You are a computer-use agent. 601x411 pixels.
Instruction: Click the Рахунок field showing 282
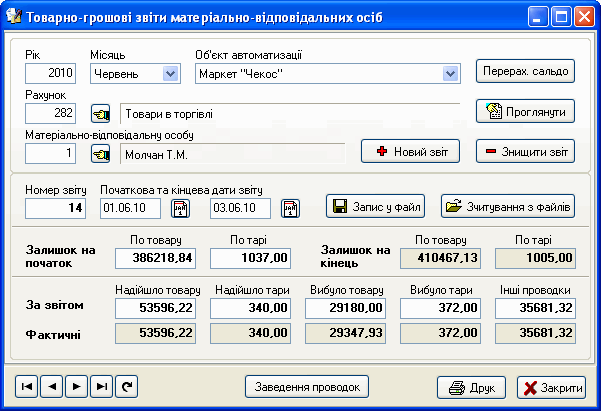(50, 113)
